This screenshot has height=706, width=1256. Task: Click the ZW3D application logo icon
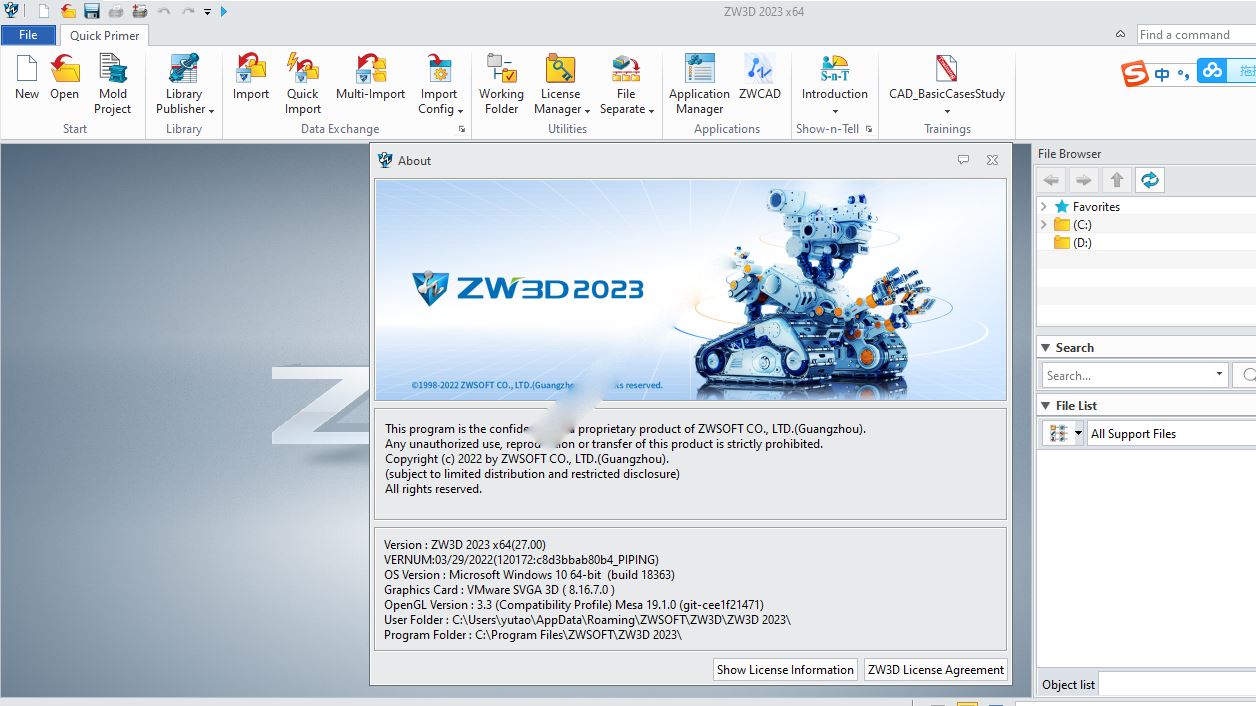coord(11,11)
